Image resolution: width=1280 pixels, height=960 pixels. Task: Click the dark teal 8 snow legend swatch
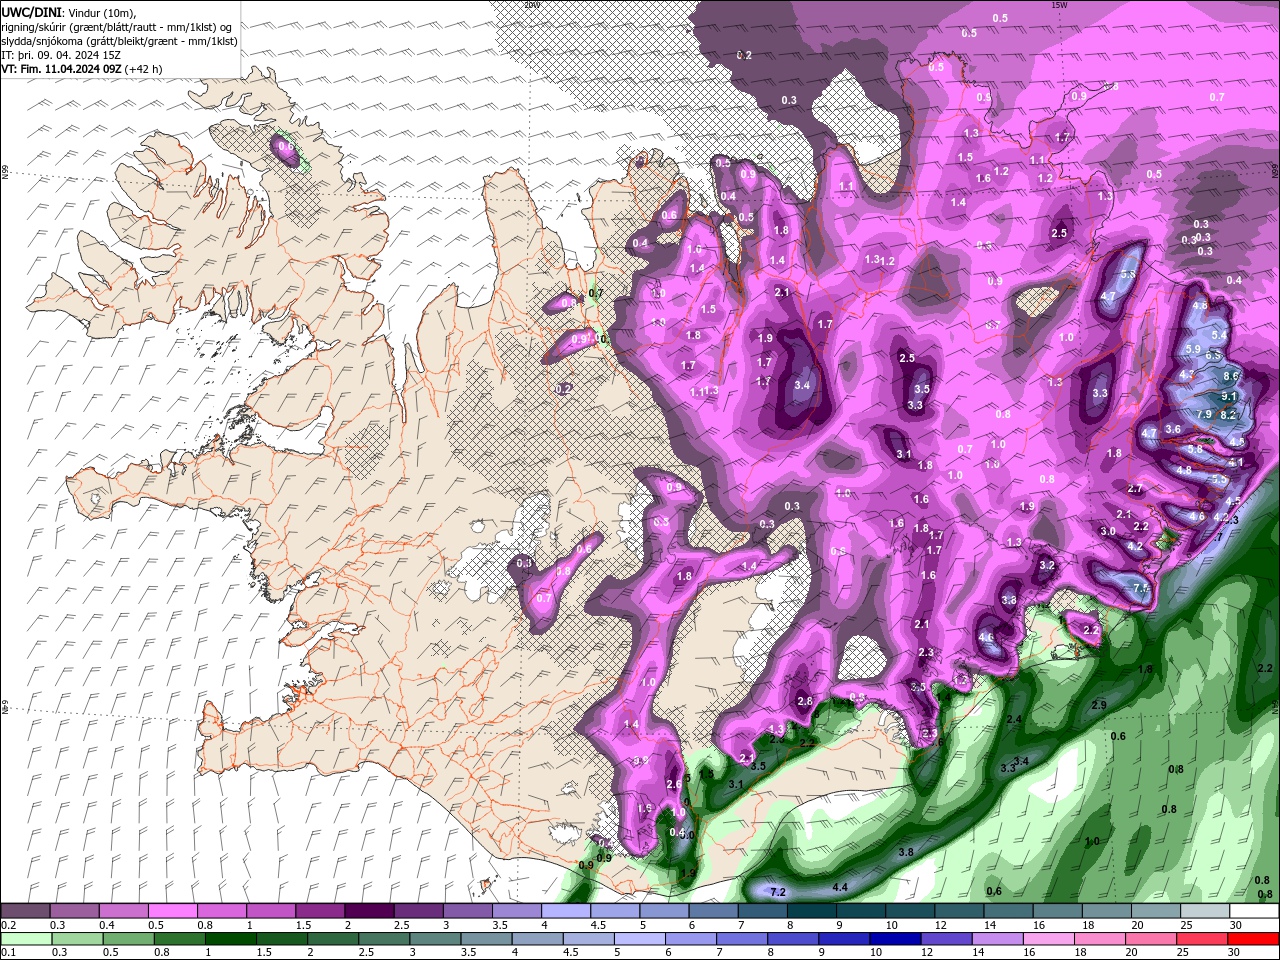(x=811, y=911)
